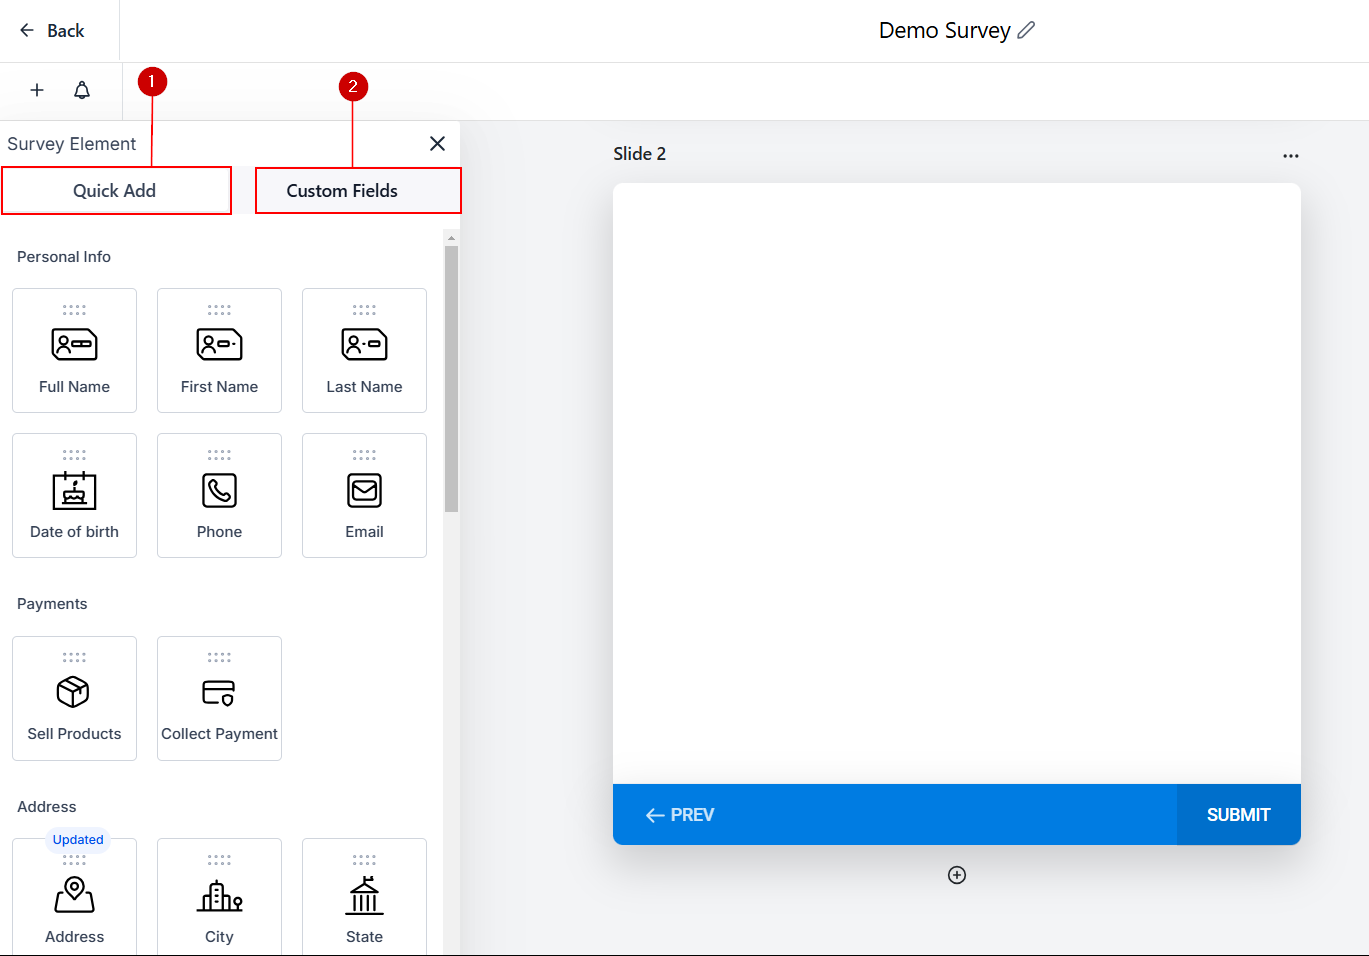Click the blank Slide 2 canvas
This screenshot has width=1369, height=956.
point(957,483)
